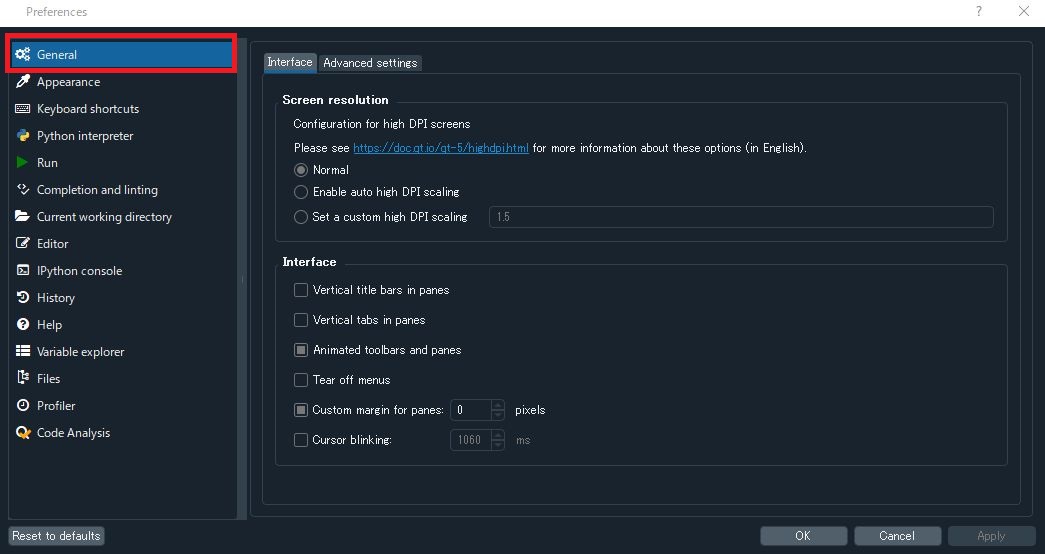Click the Keyboard shortcuts keyboard icon
The width and height of the screenshot is (1045, 554).
(x=22, y=109)
